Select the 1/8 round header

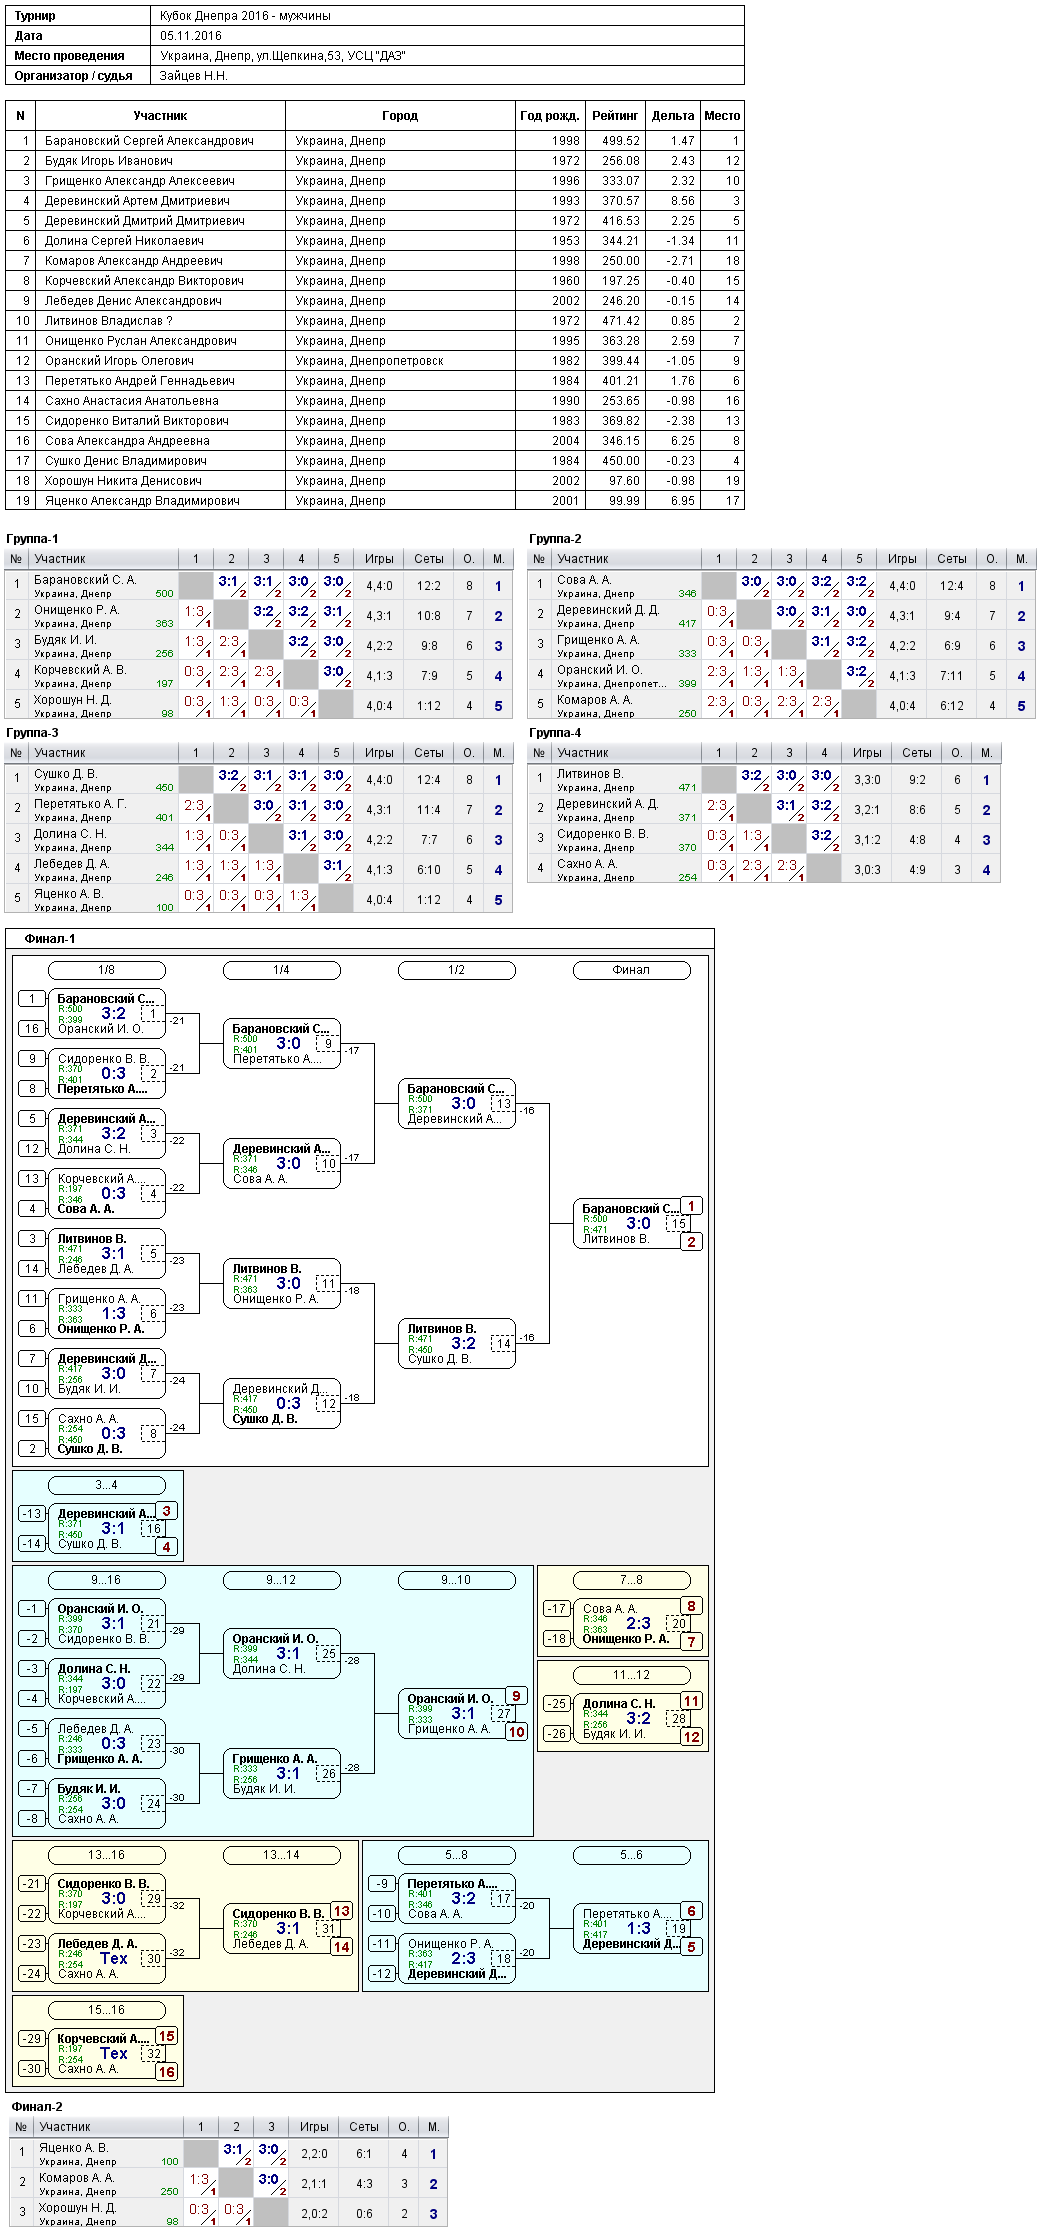click(106, 970)
